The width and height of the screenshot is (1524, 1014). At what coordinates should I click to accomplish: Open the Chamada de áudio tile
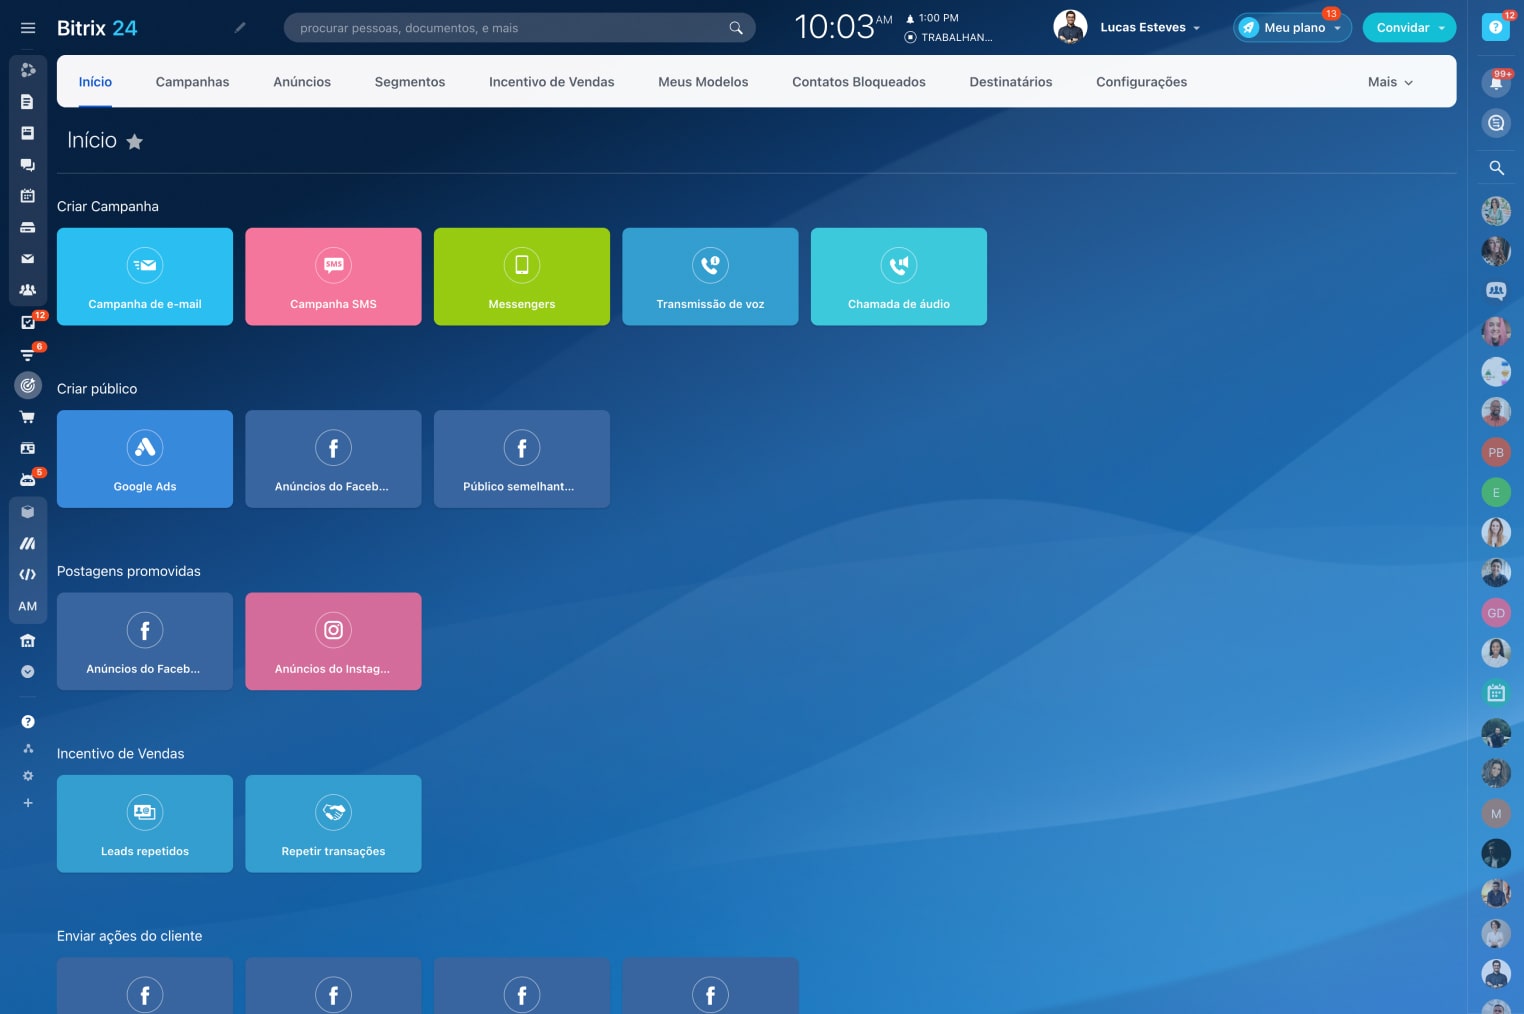[898, 277]
